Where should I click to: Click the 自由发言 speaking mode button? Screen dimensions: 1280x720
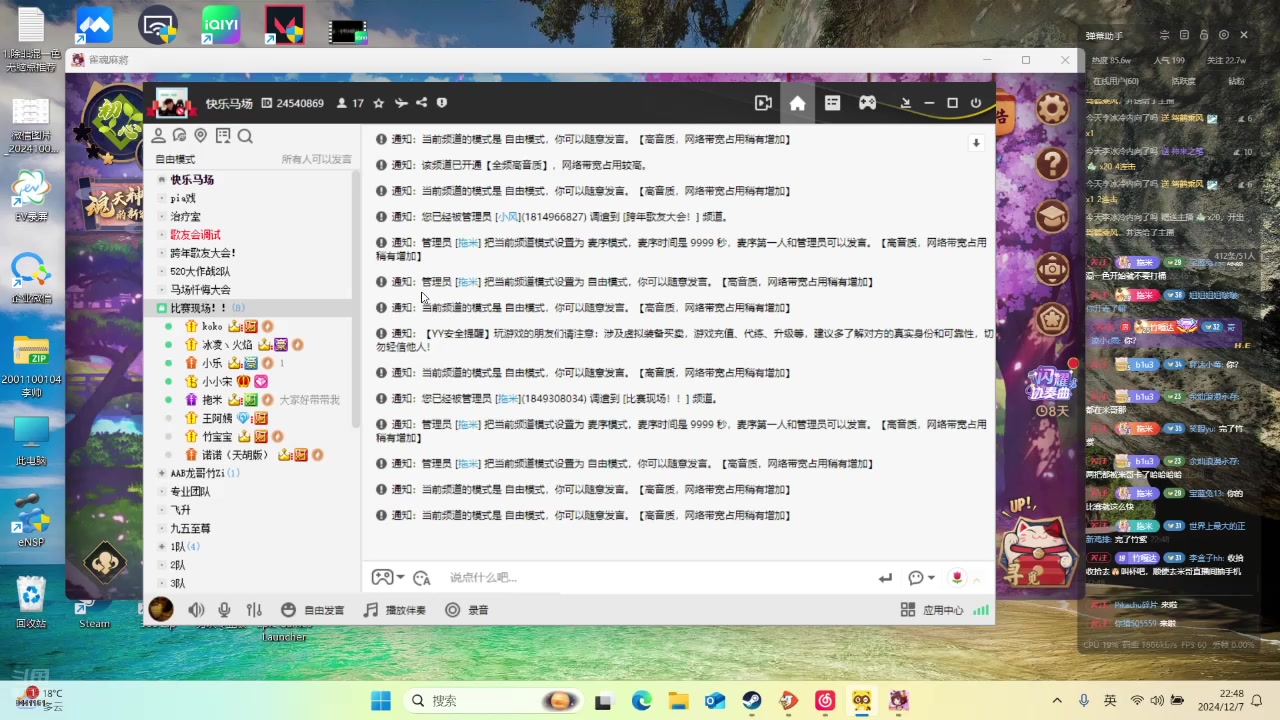312,610
